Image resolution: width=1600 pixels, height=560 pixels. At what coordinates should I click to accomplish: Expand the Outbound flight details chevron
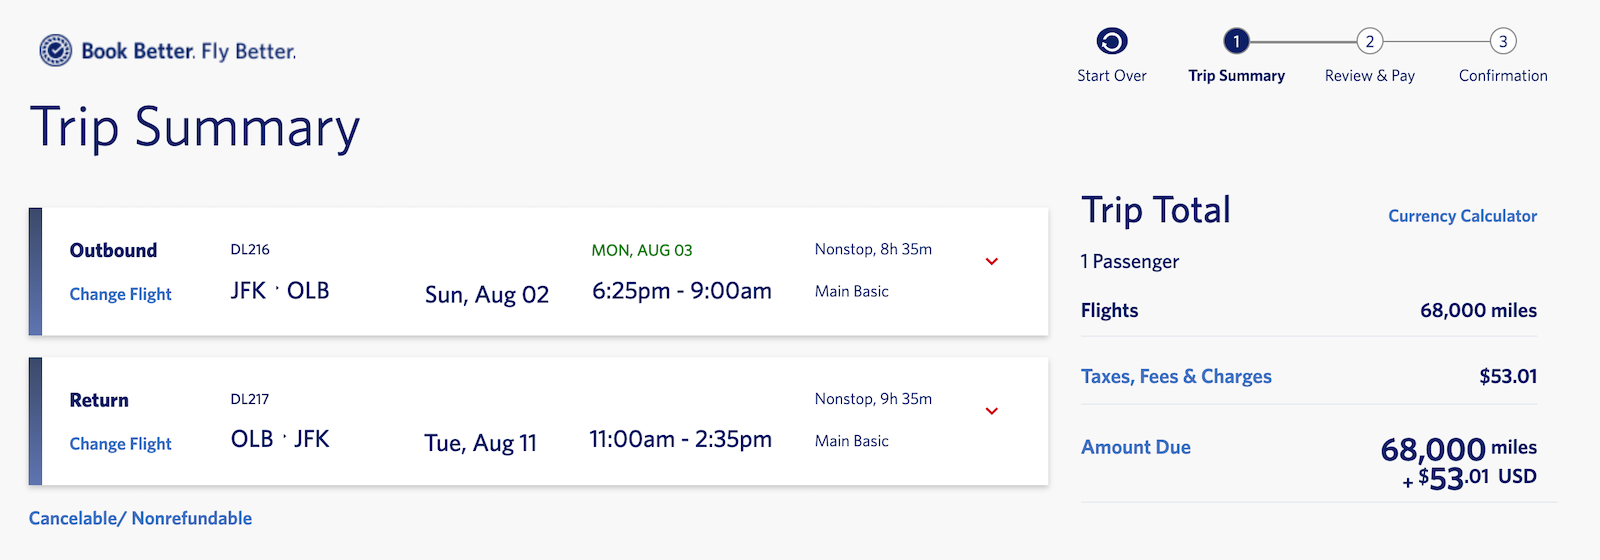[992, 262]
